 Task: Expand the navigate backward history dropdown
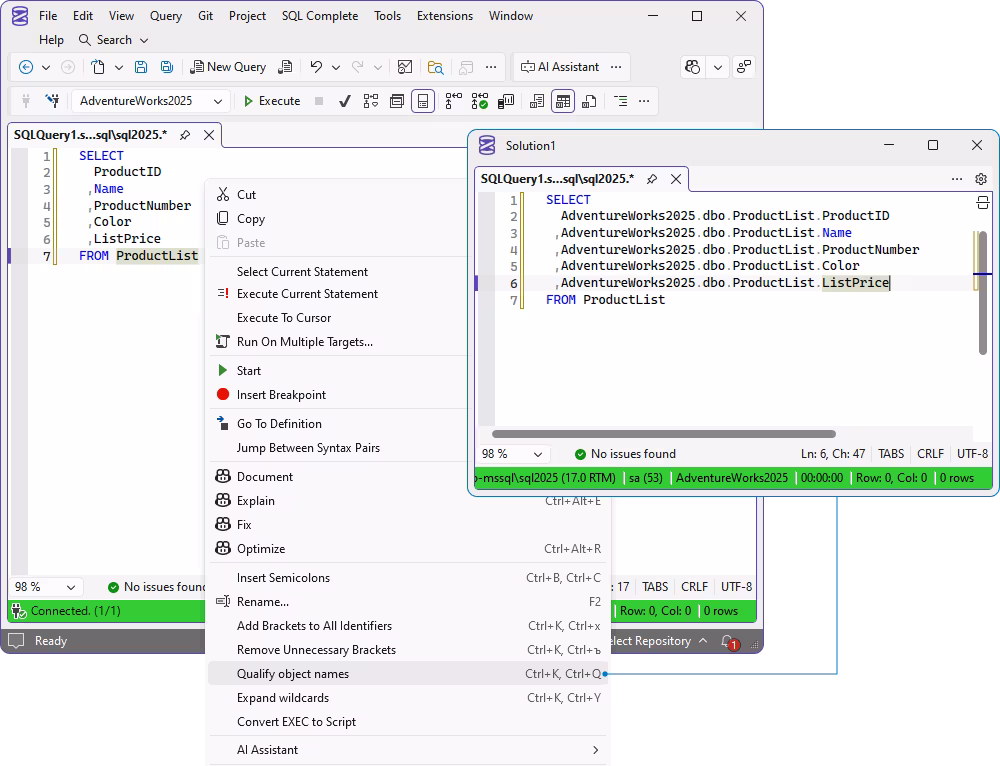point(46,67)
